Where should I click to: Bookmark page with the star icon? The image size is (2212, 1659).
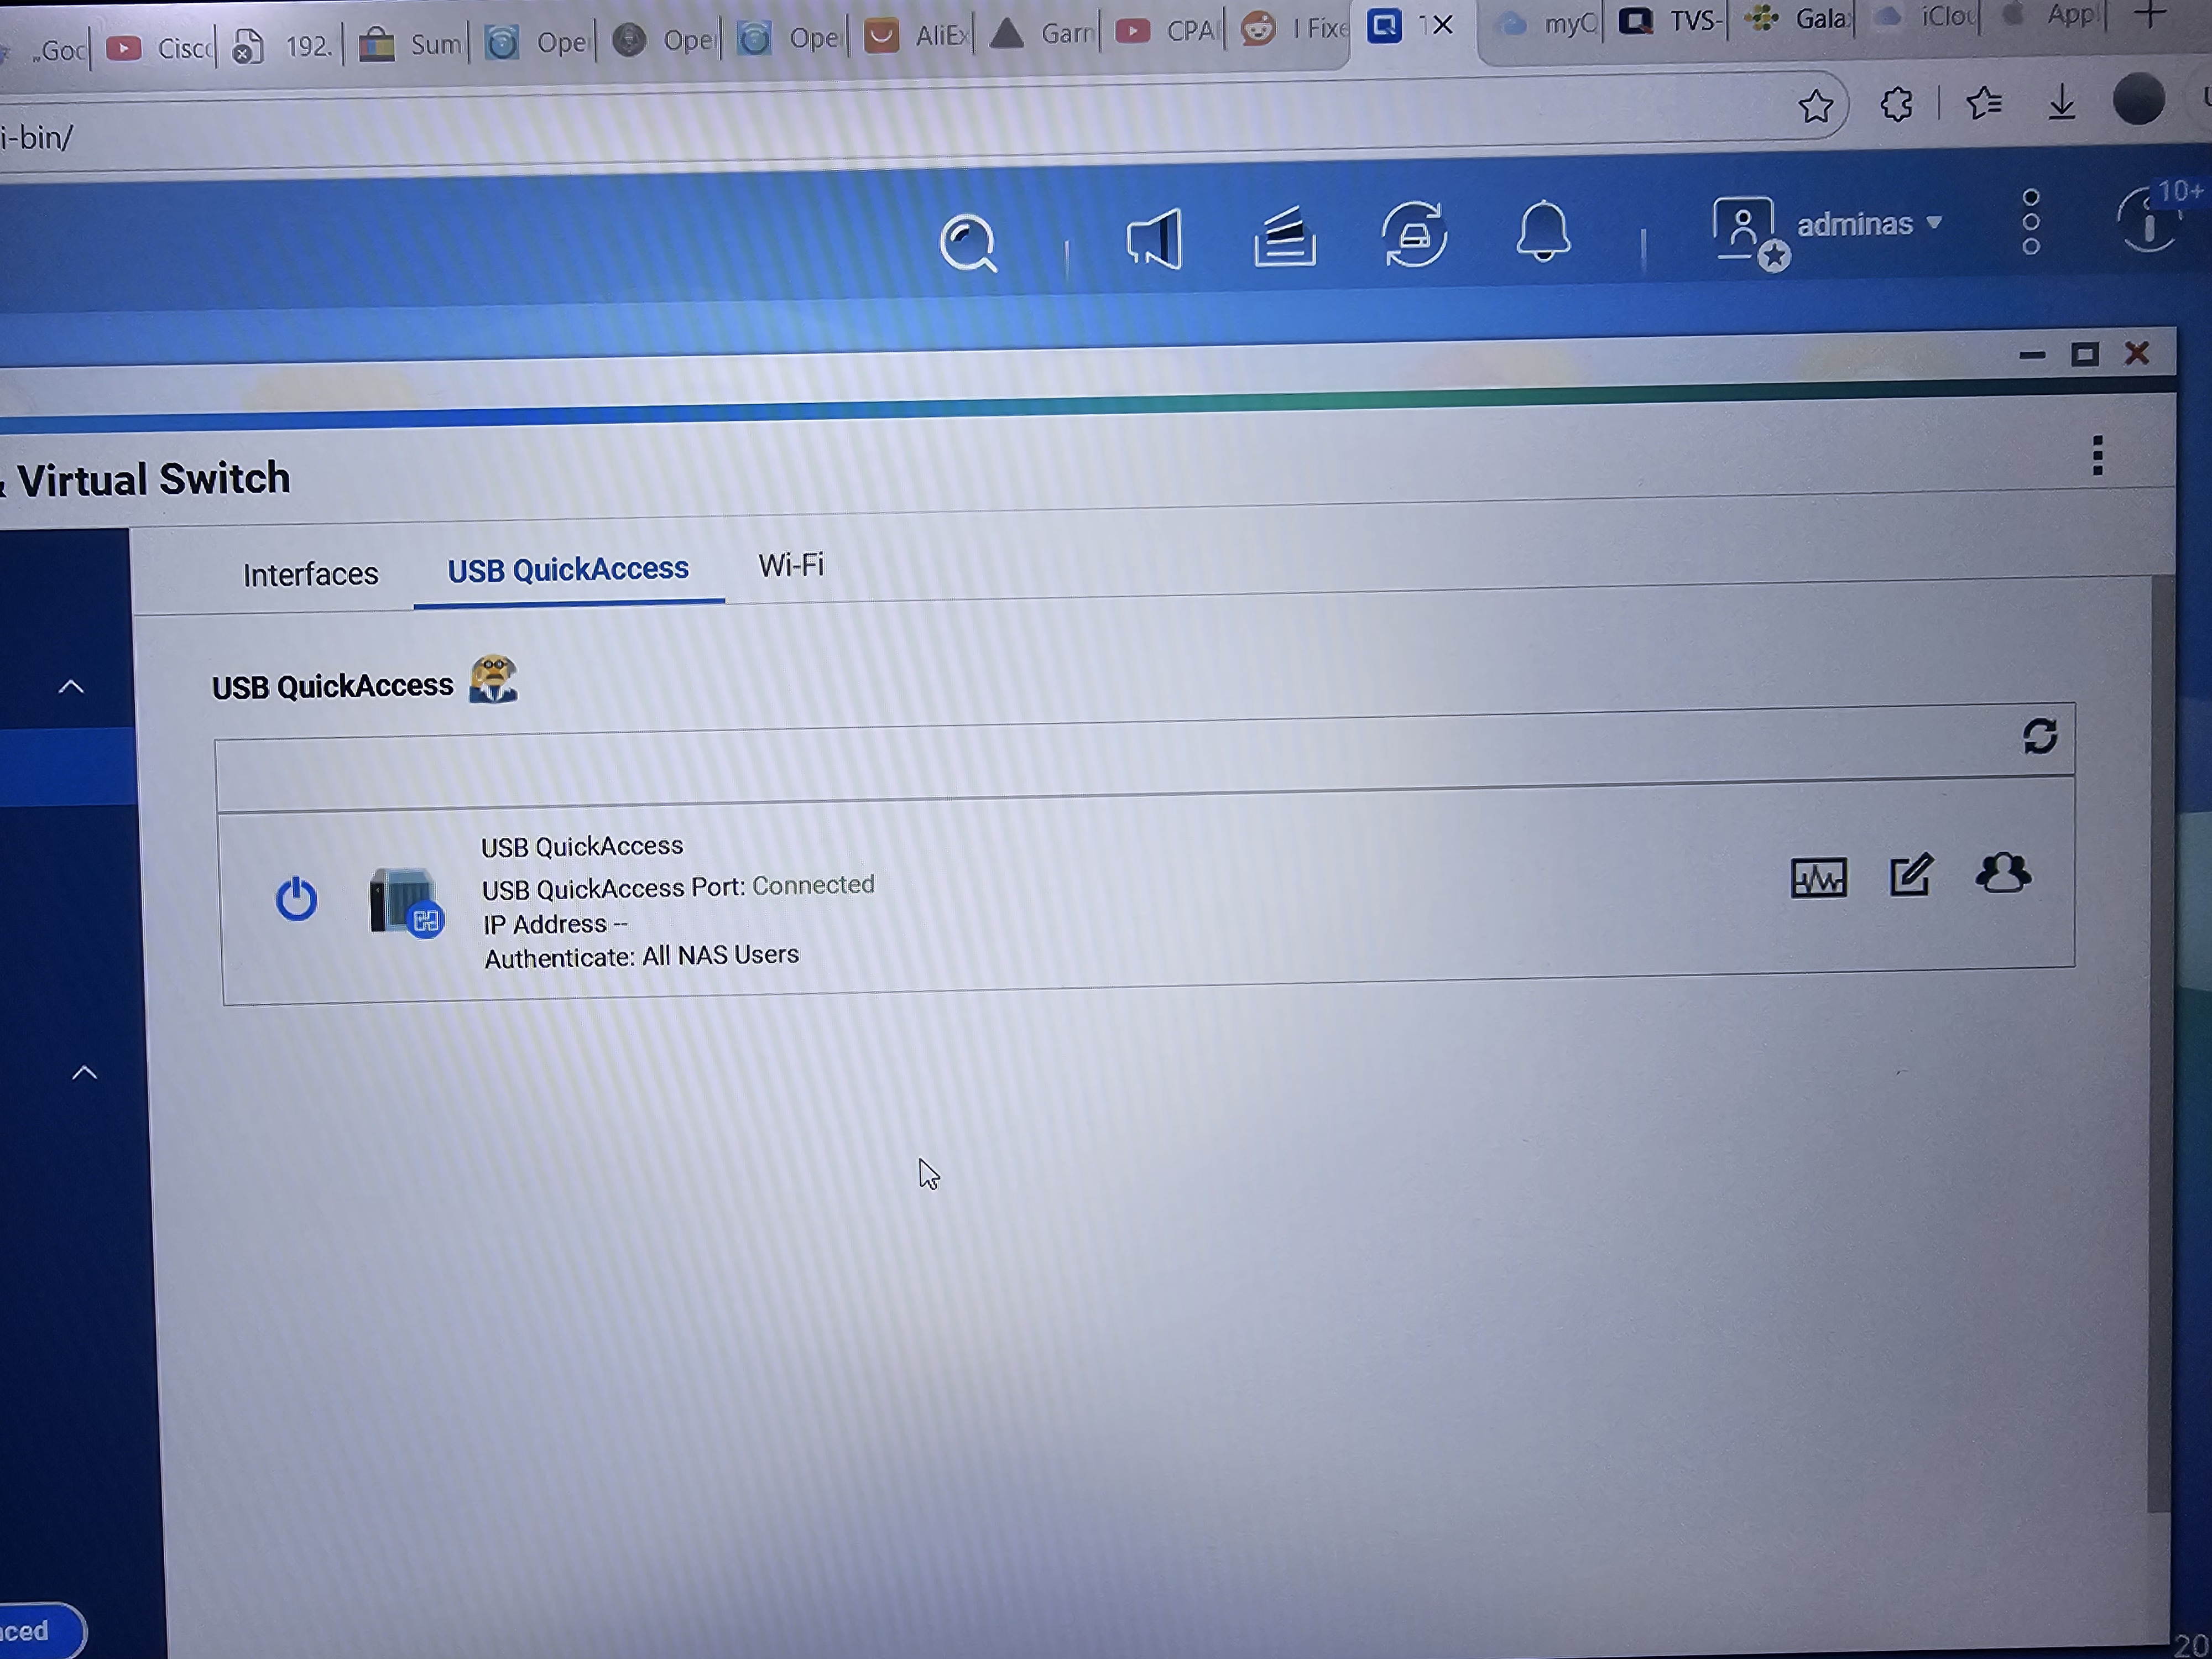point(1816,105)
